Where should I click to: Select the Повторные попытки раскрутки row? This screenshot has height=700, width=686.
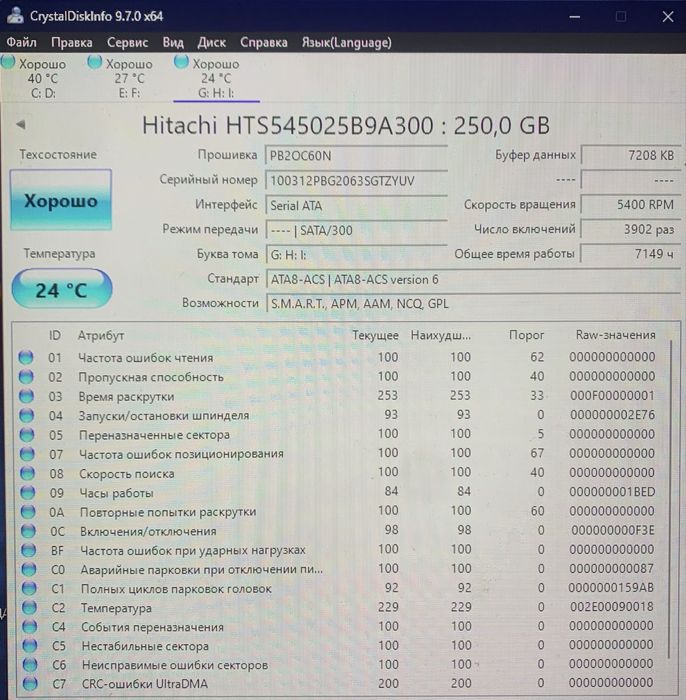pyautogui.click(x=338, y=512)
